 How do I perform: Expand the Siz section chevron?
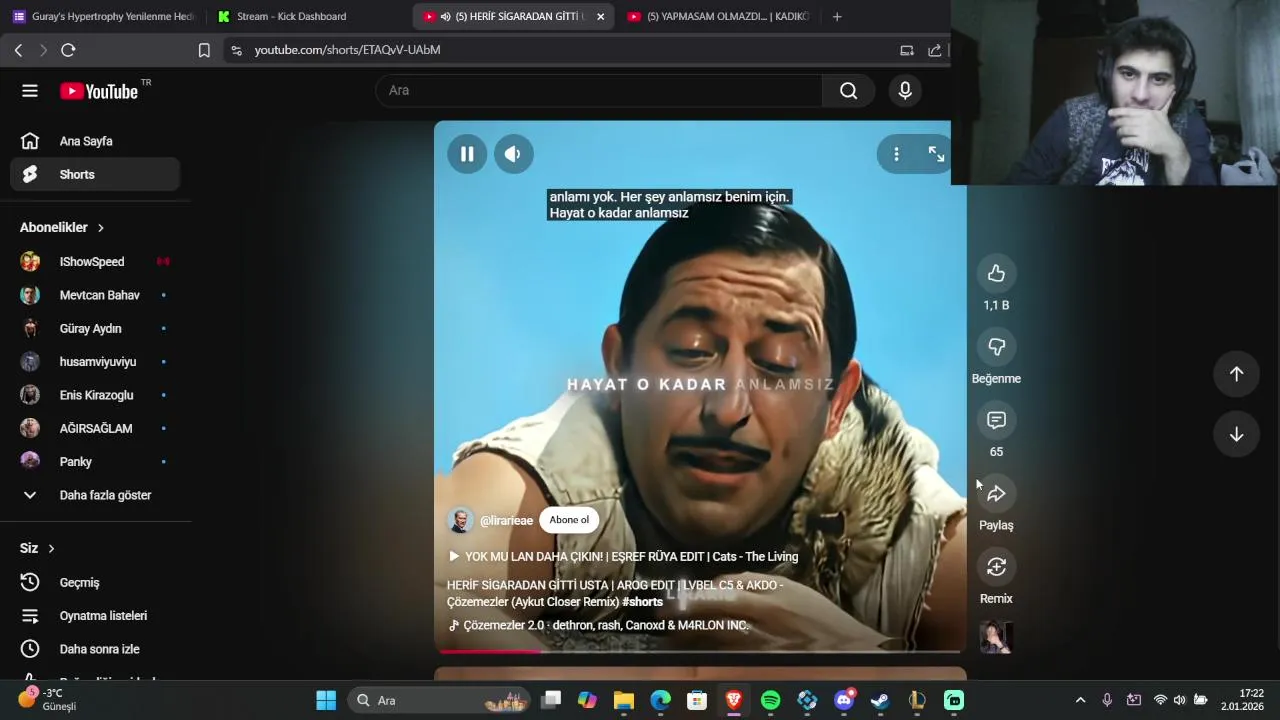51,549
